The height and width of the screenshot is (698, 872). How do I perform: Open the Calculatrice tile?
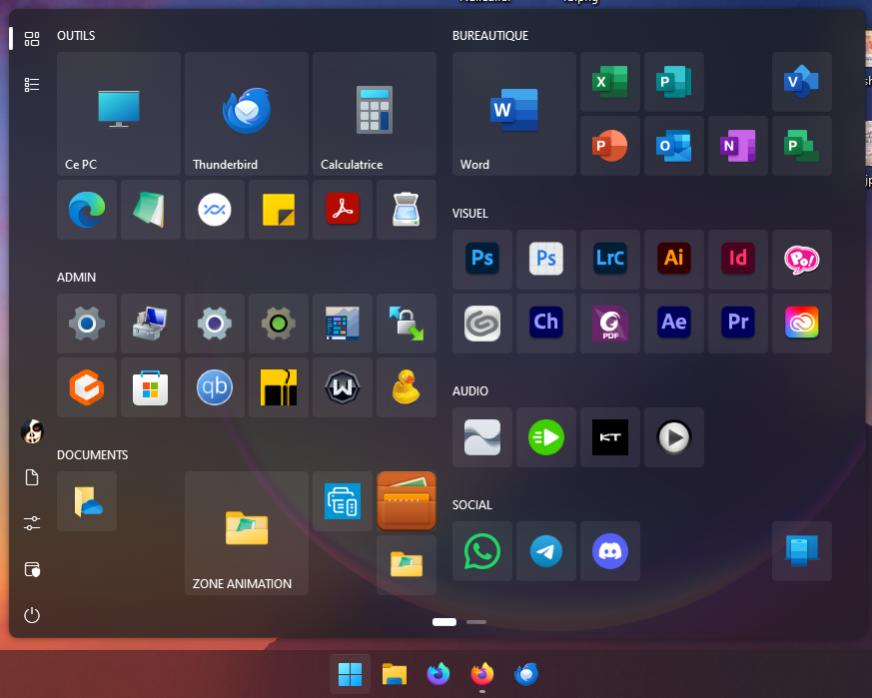(x=374, y=113)
